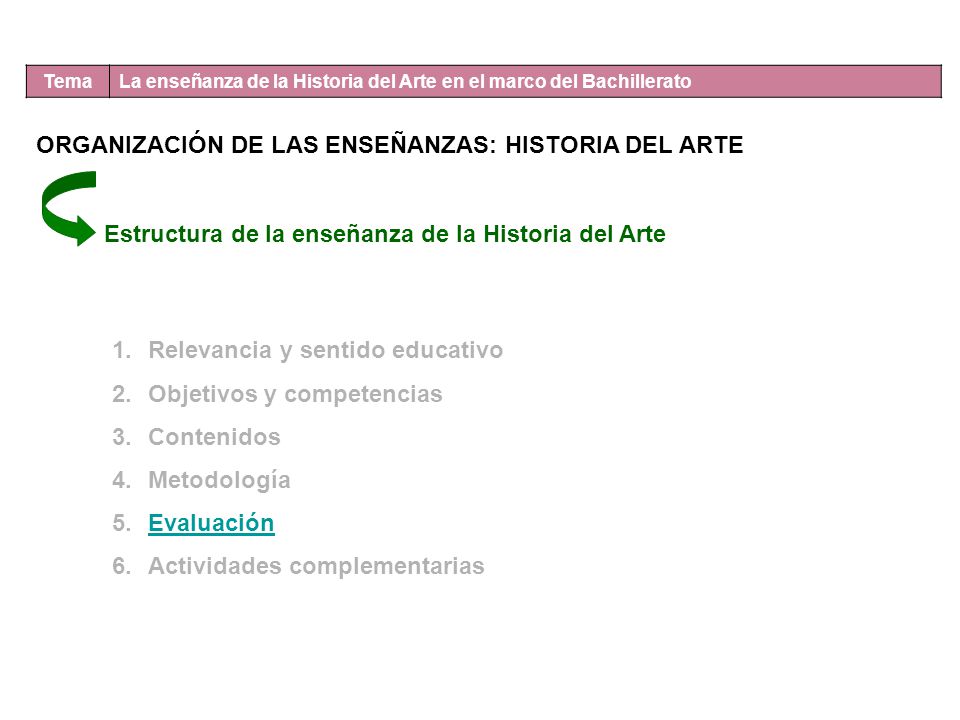Select 'Objetivos y competencias' list item

295,394
